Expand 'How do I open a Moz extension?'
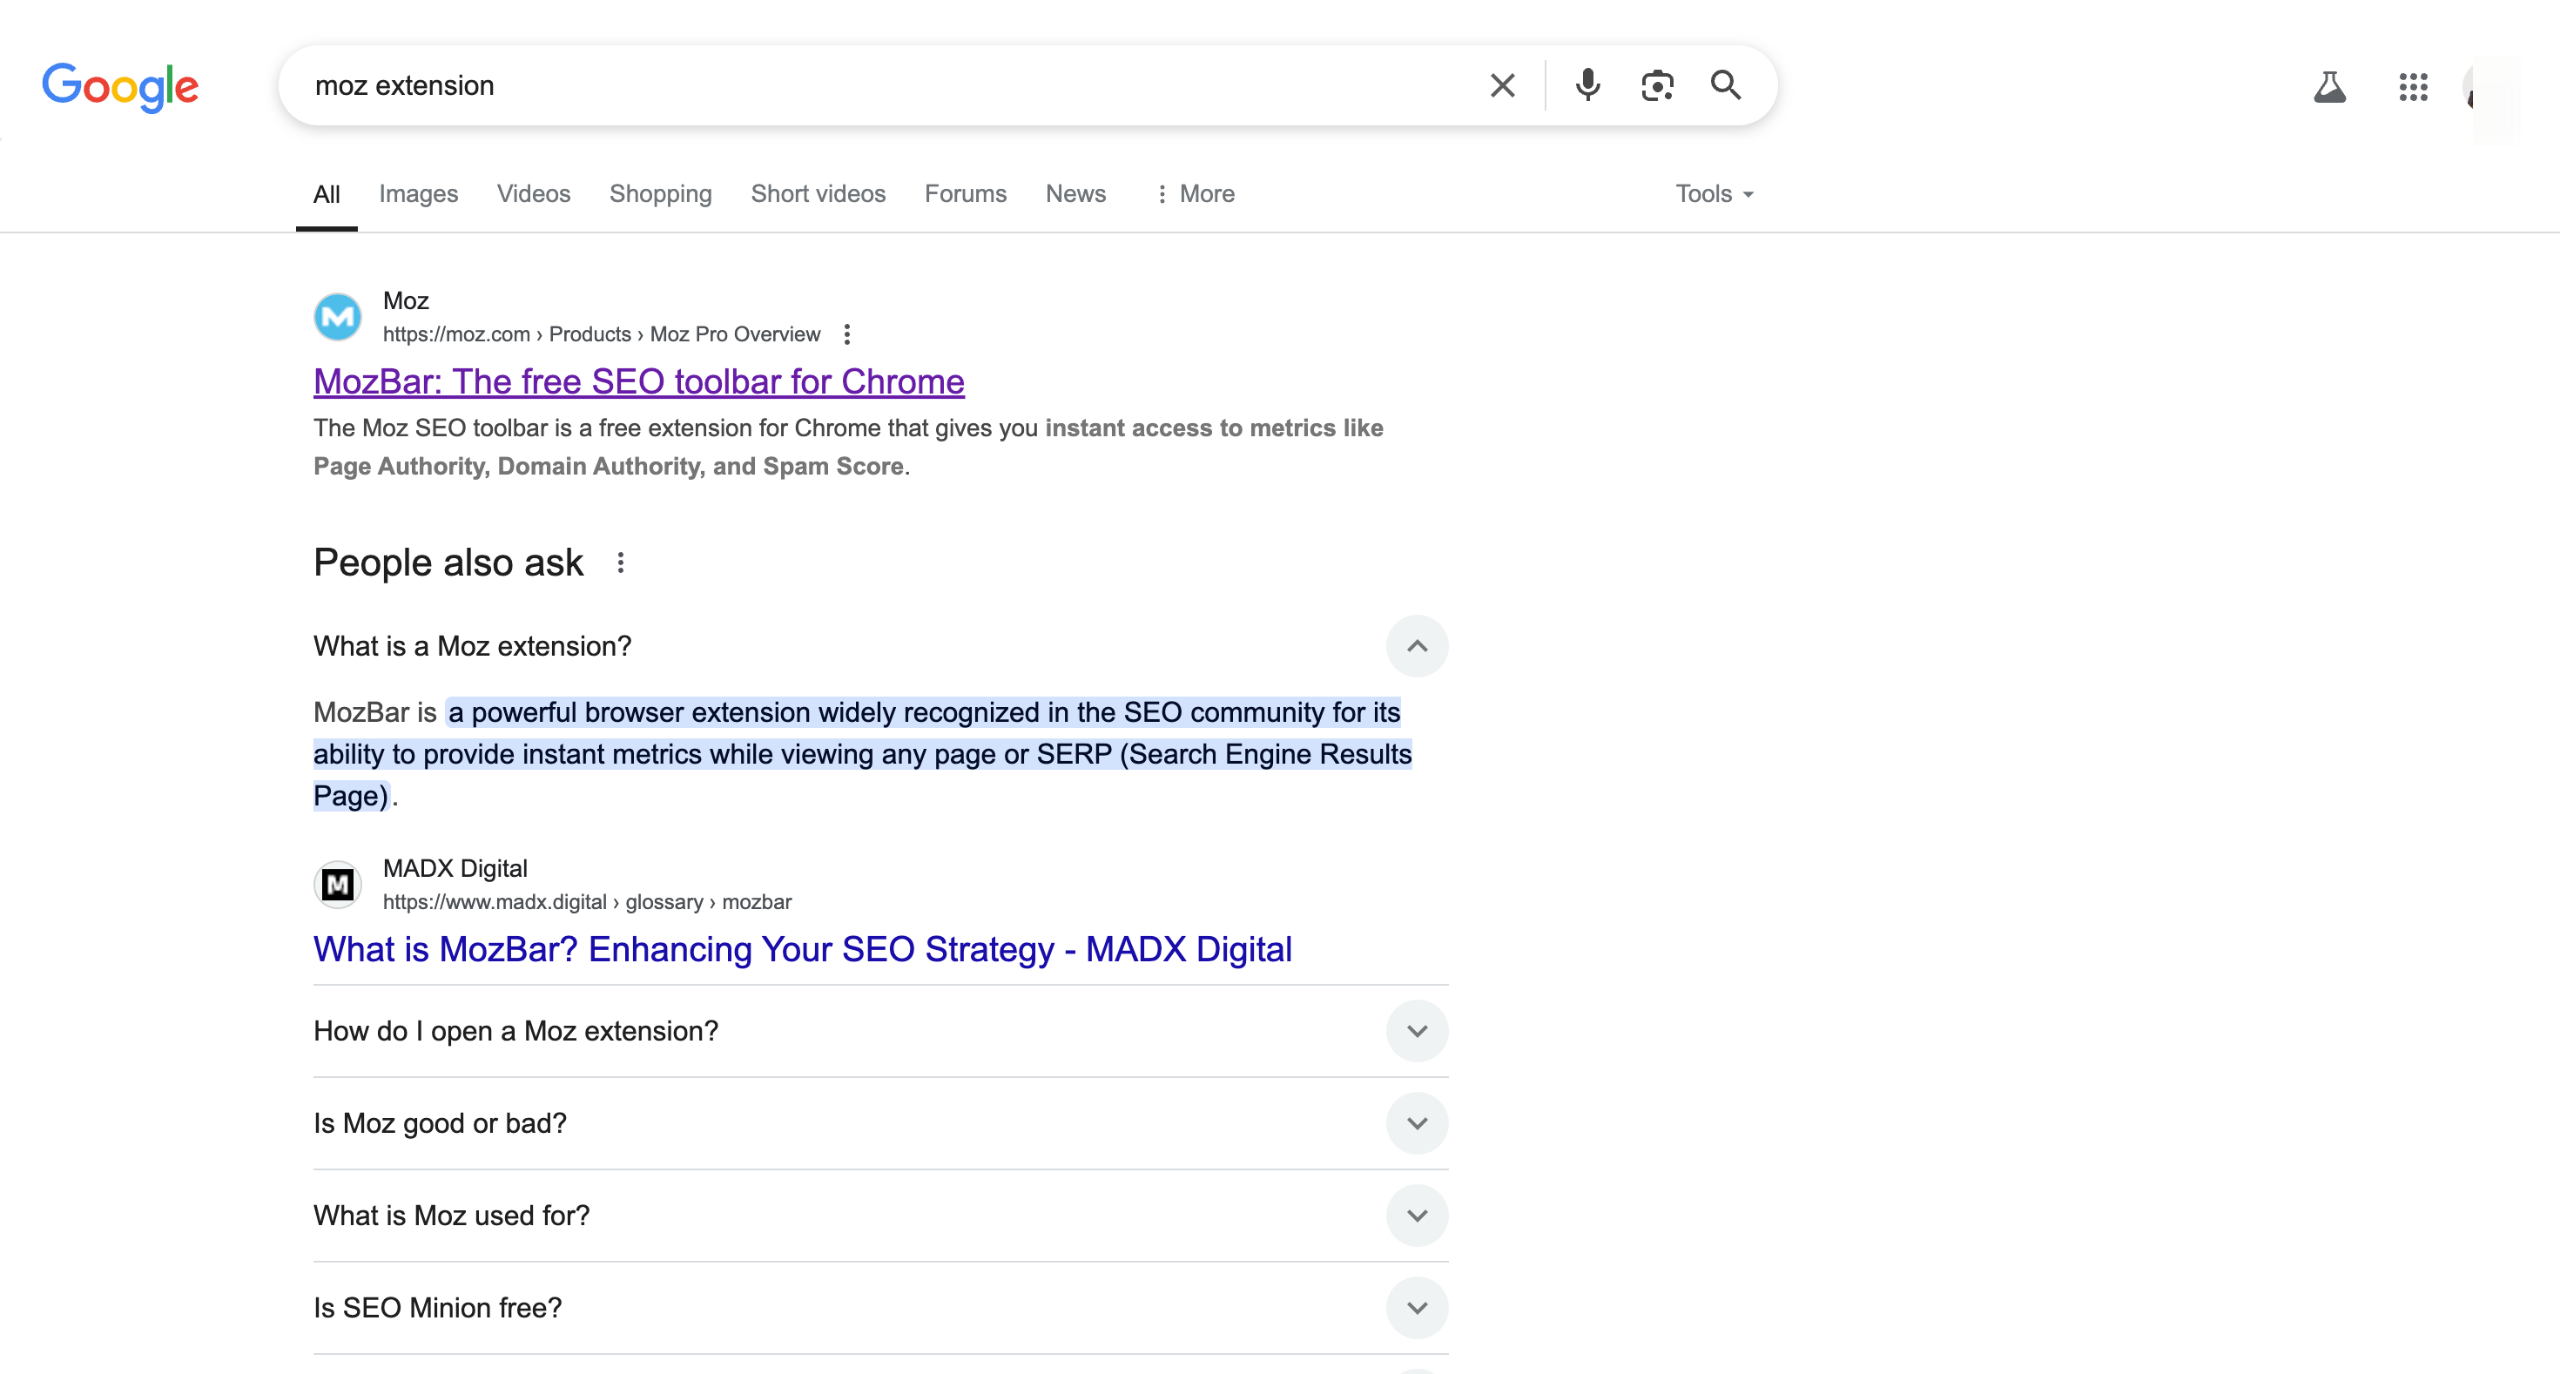The height and width of the screenshot is (1374, 2560). pos(1416,1031)
